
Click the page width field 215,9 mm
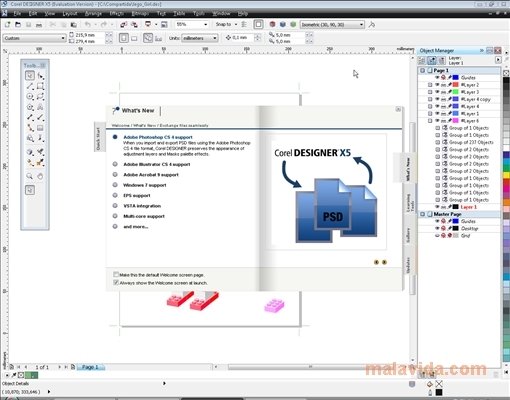pyautogui.click(x=90, y=35)
